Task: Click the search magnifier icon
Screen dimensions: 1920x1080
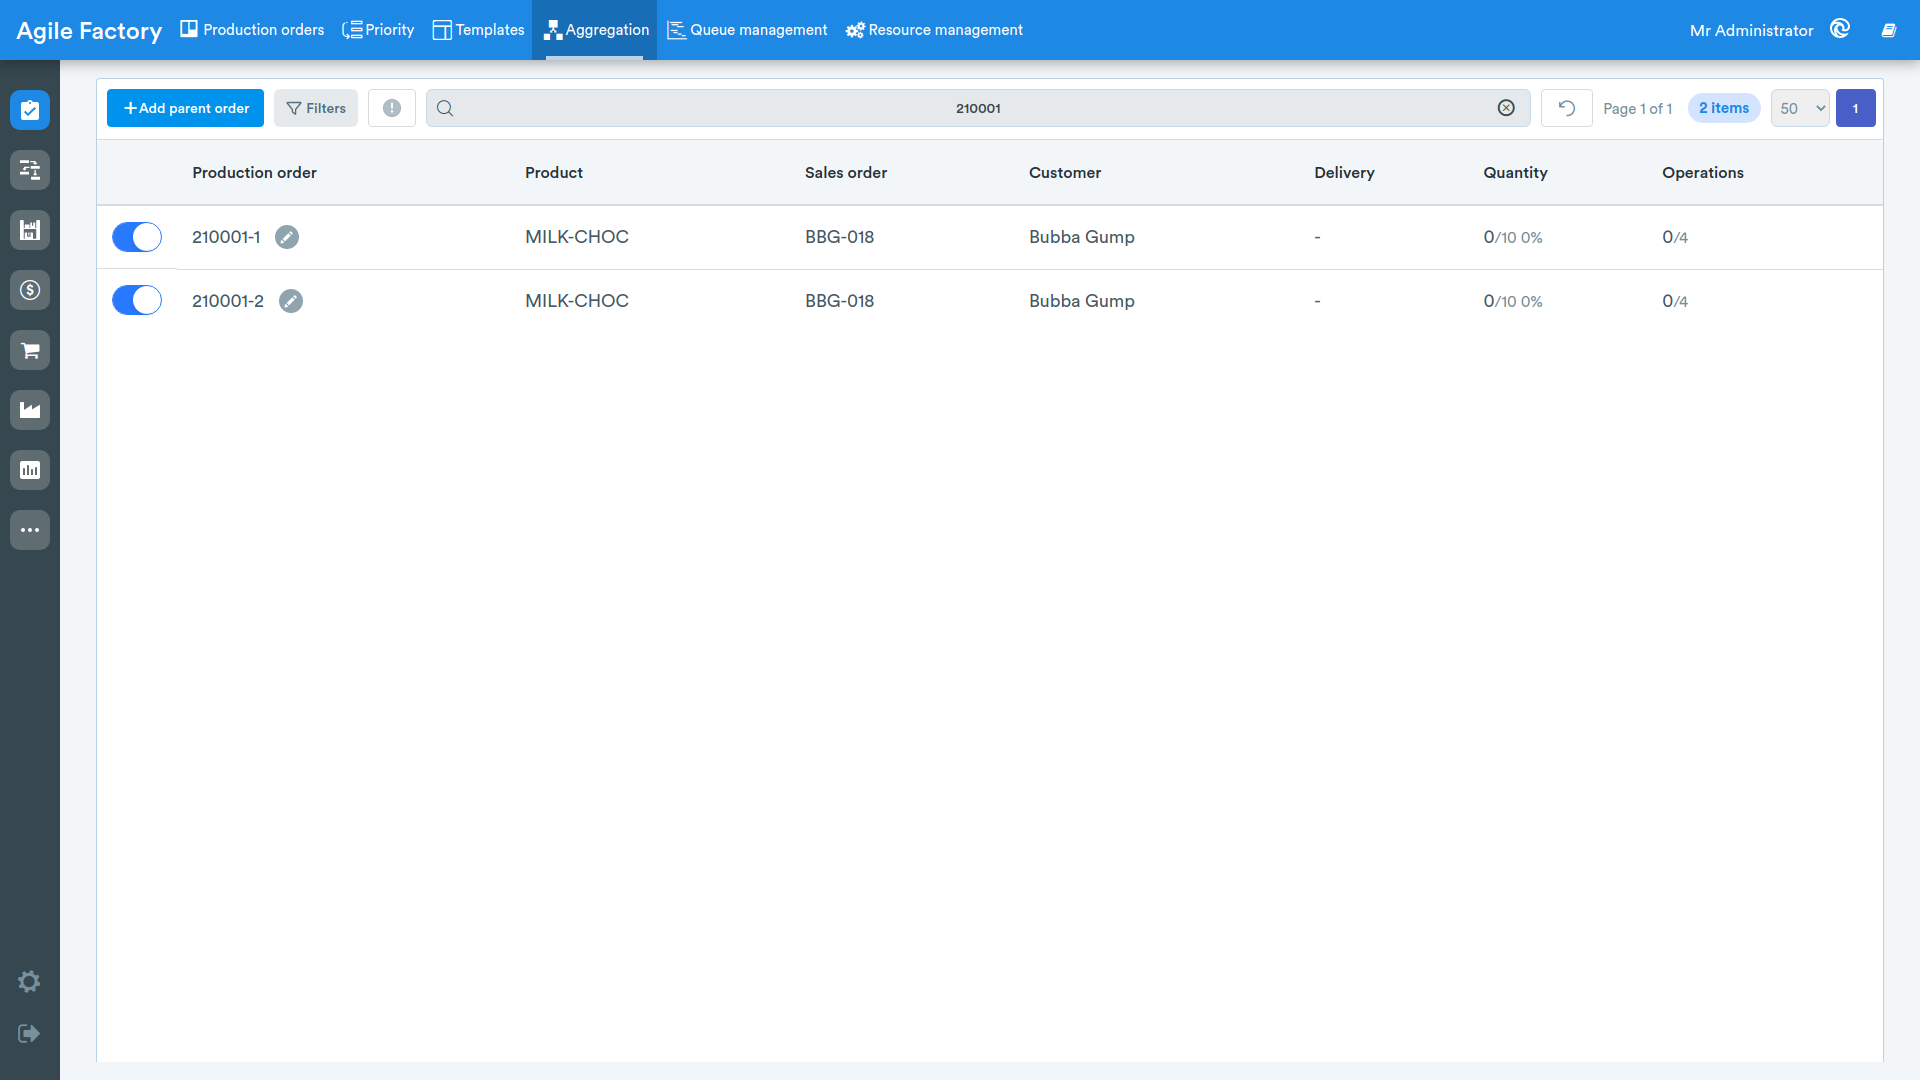Action: [445, 108]
